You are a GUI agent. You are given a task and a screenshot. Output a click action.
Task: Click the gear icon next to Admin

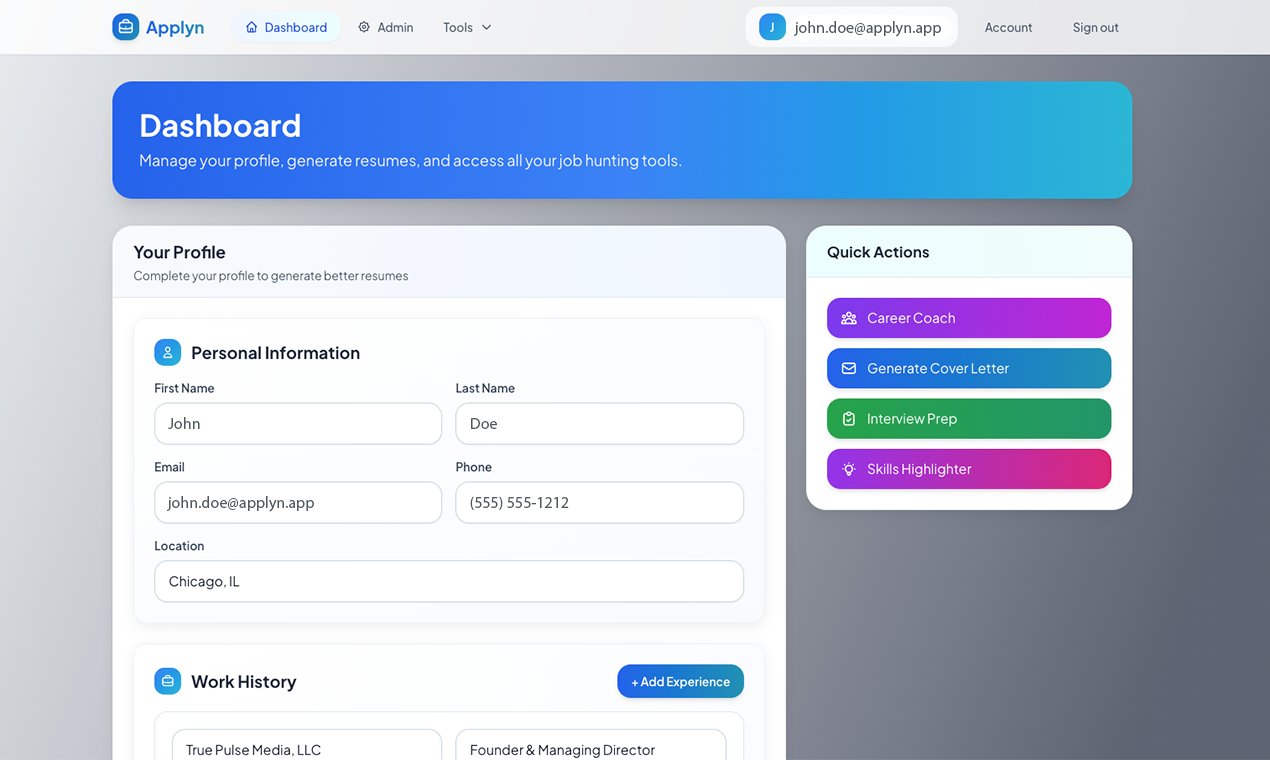364,27
